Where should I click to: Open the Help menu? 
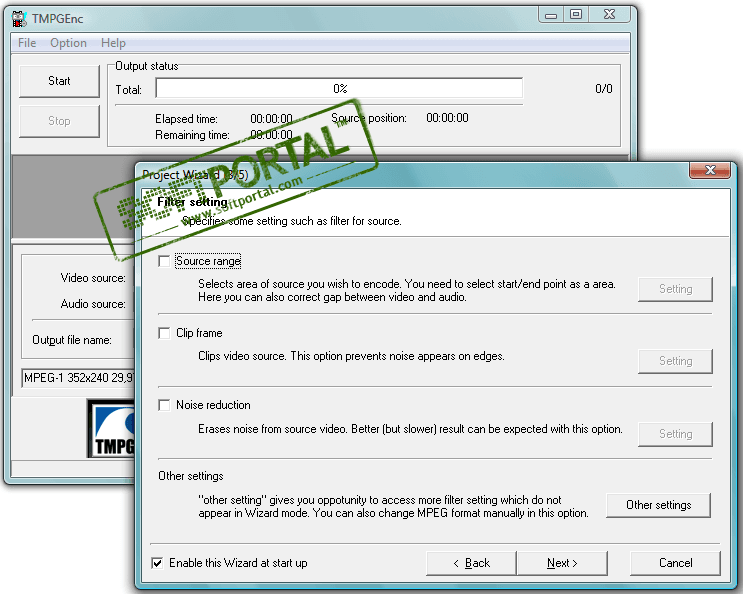(113, 43)
